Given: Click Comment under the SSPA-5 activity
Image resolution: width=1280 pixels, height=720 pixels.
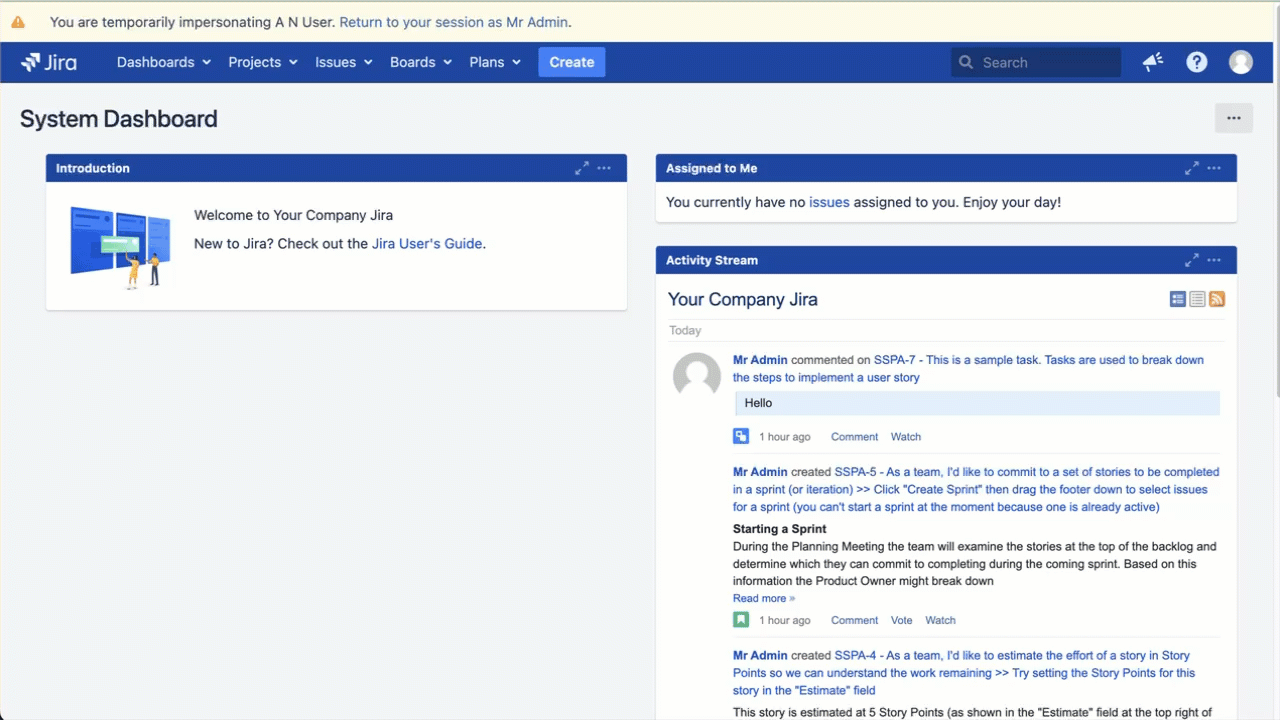Looking at the screenshot, I should [x=854, y=620].
